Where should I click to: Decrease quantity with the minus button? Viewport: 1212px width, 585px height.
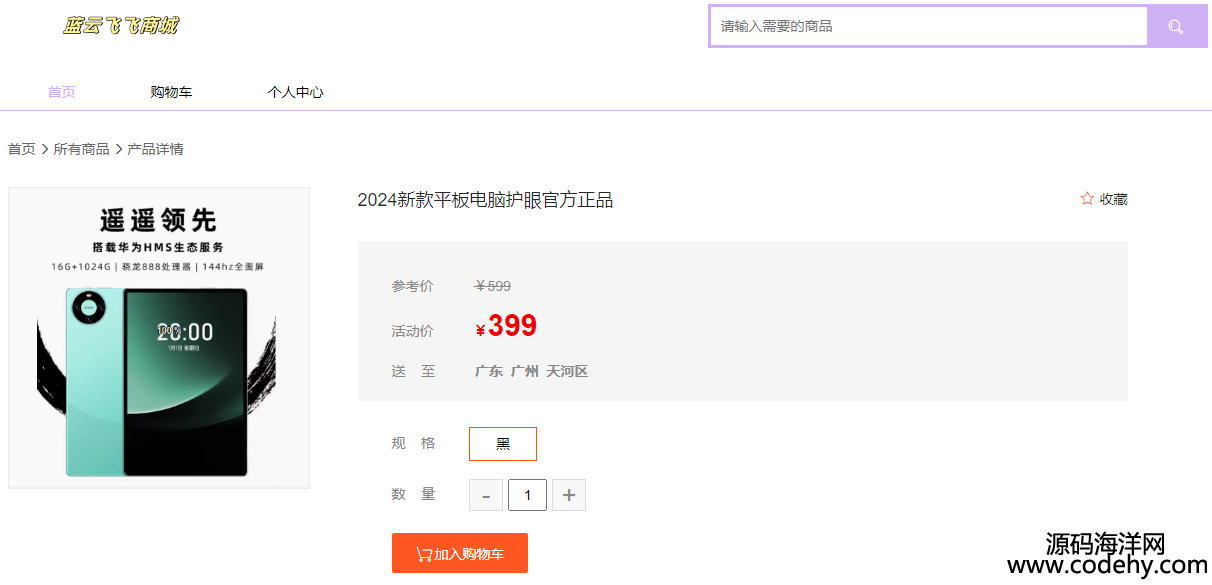(x=486, y=495)
